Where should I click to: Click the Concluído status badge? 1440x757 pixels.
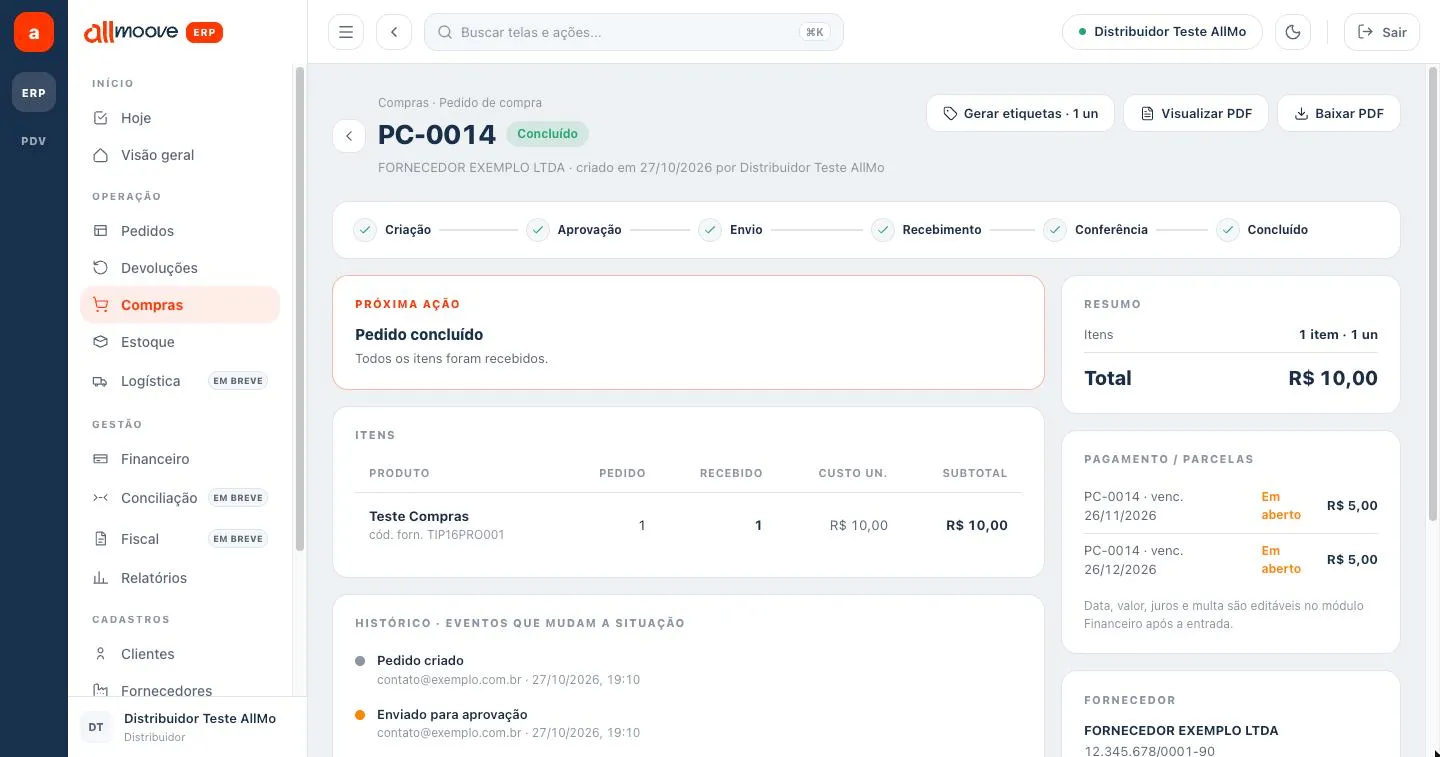coord(548,134)
